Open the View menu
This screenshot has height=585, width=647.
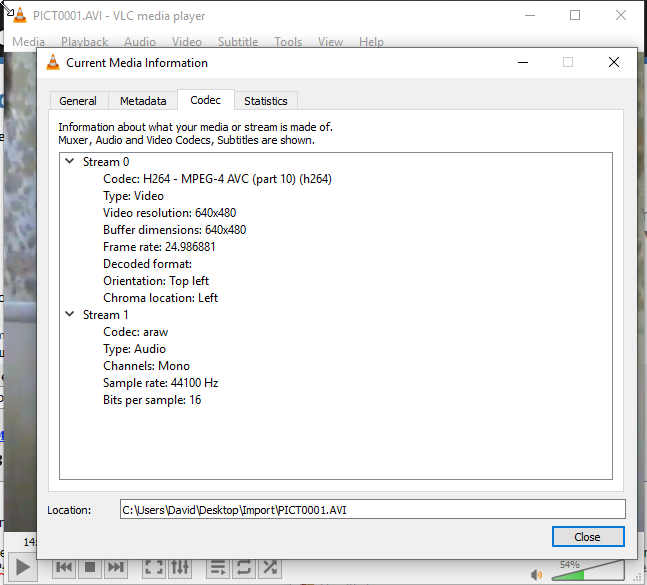click(330, 42)
